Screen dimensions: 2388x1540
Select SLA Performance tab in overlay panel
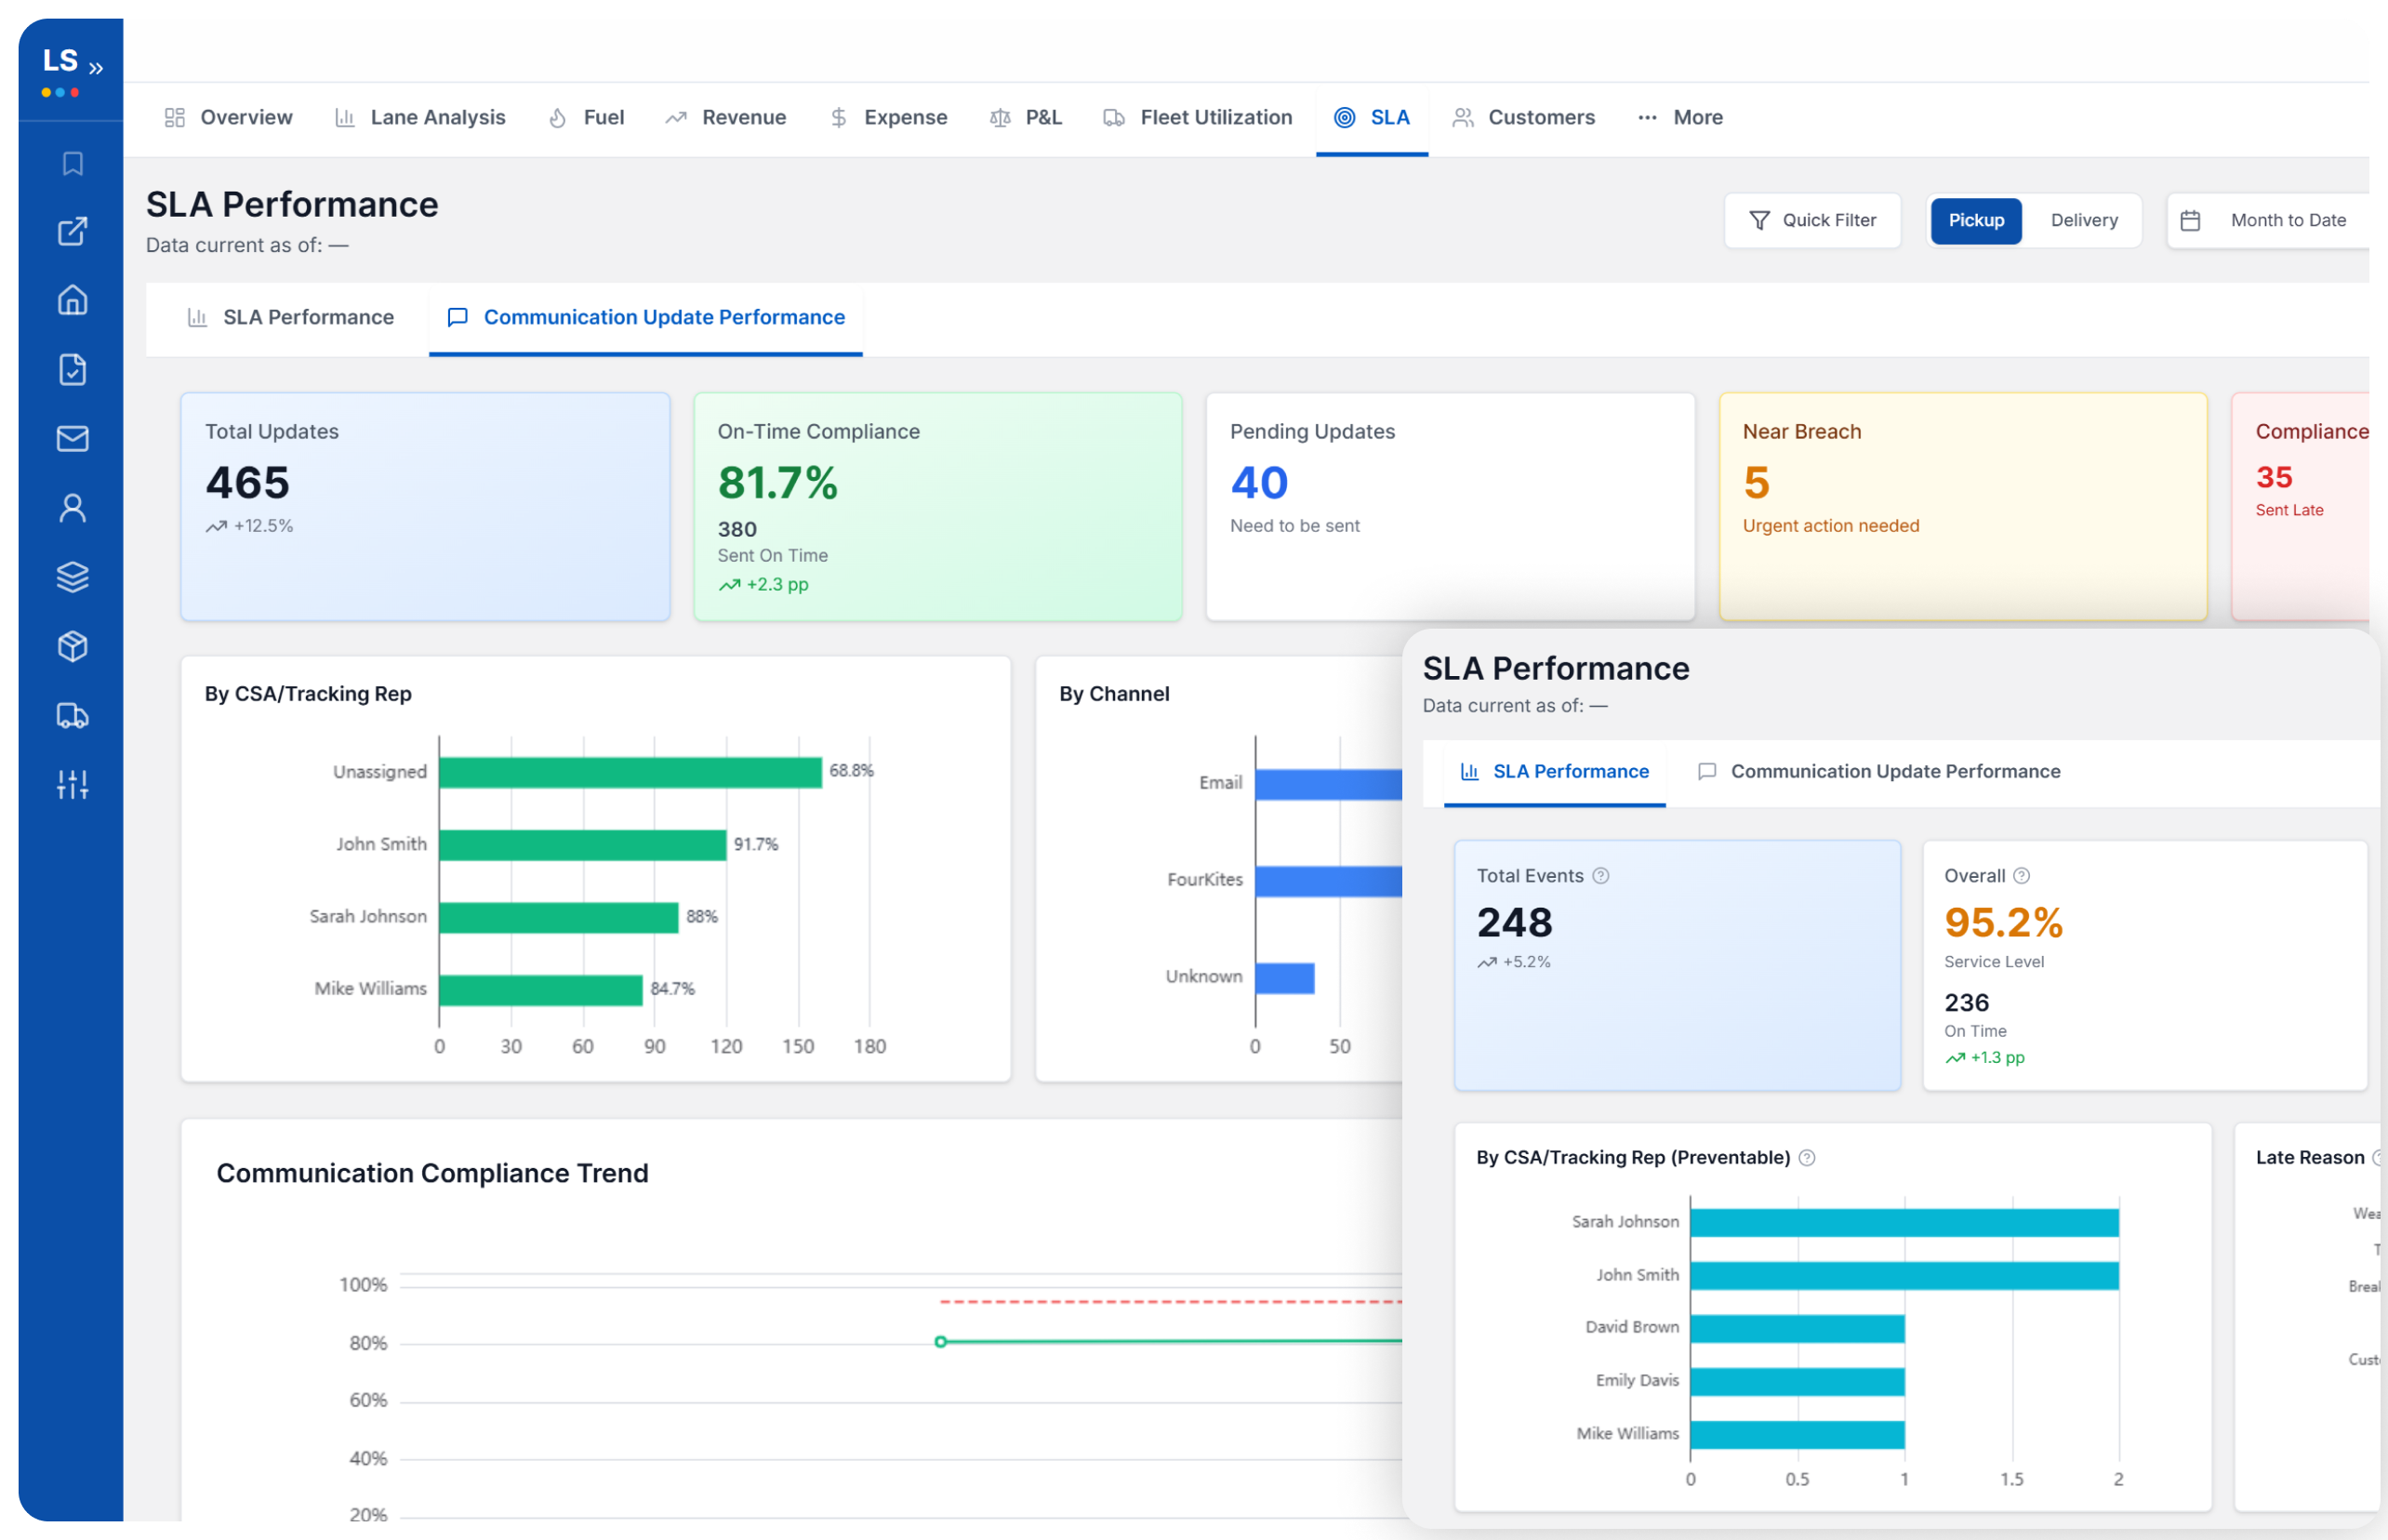(x=1554, y=771)
